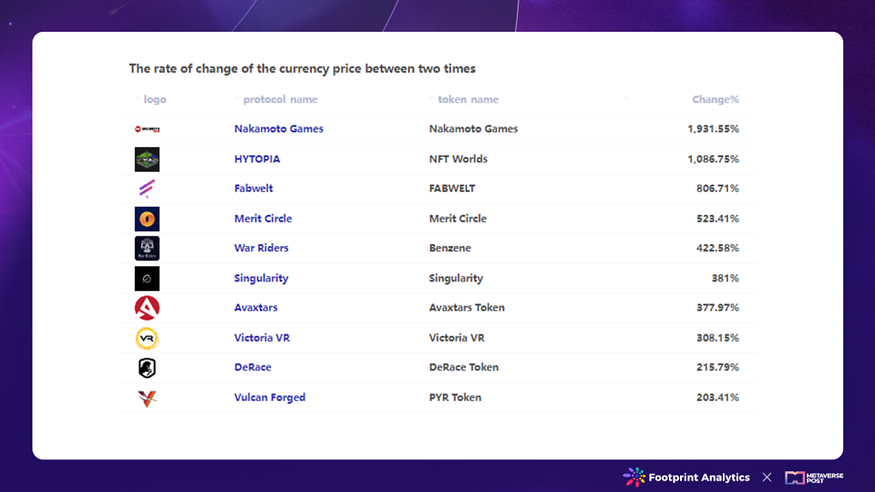Select the 806.71% change value
This screenshot has width=875, height=492.
click(x=718, y=189)
